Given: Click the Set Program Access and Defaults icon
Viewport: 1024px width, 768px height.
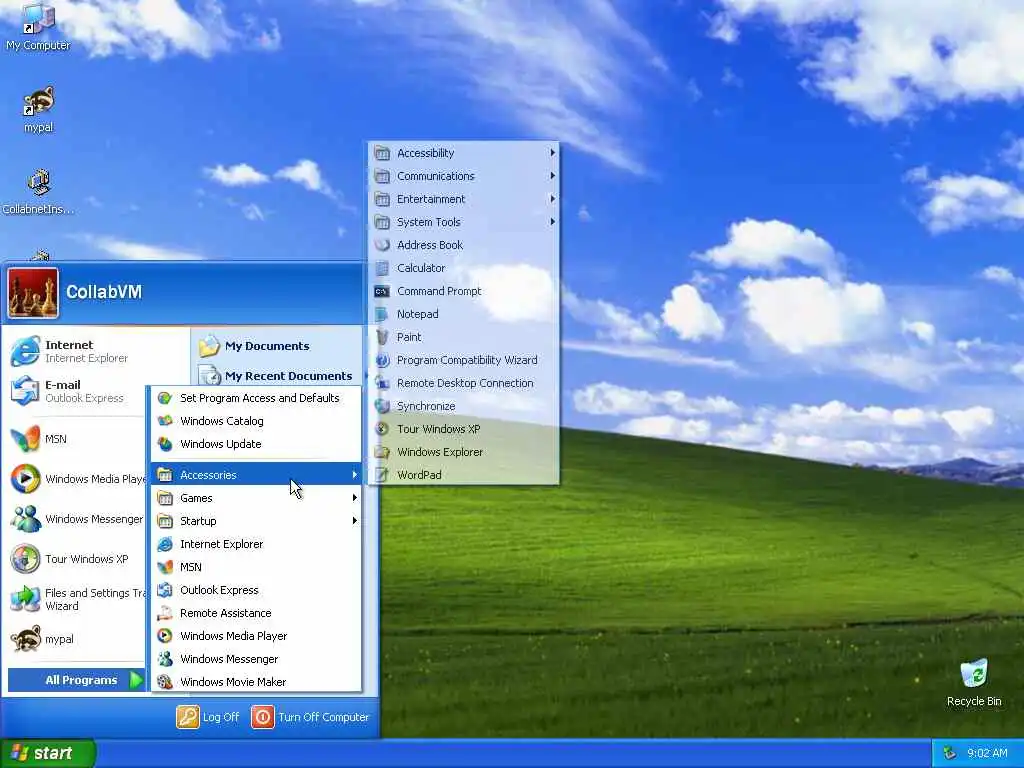Looking at the screenshot, I should pos(165,398).
